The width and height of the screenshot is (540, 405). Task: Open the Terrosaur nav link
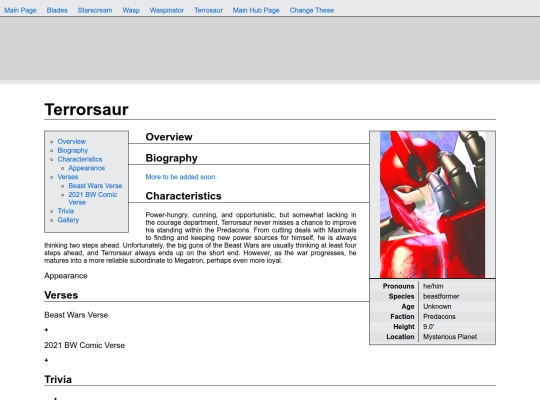[x=208, y=10]
